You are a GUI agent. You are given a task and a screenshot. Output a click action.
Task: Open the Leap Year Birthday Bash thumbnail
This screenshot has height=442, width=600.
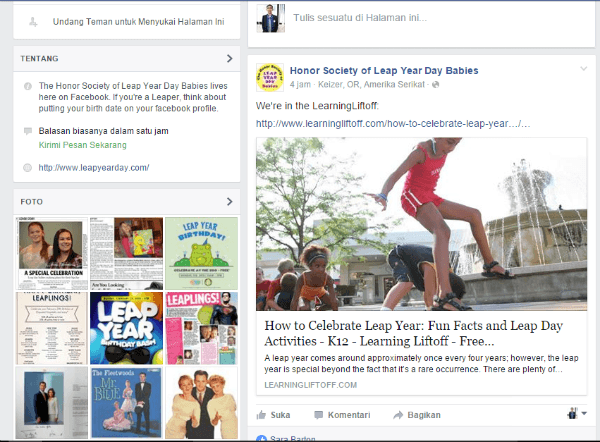click(127, 328)
